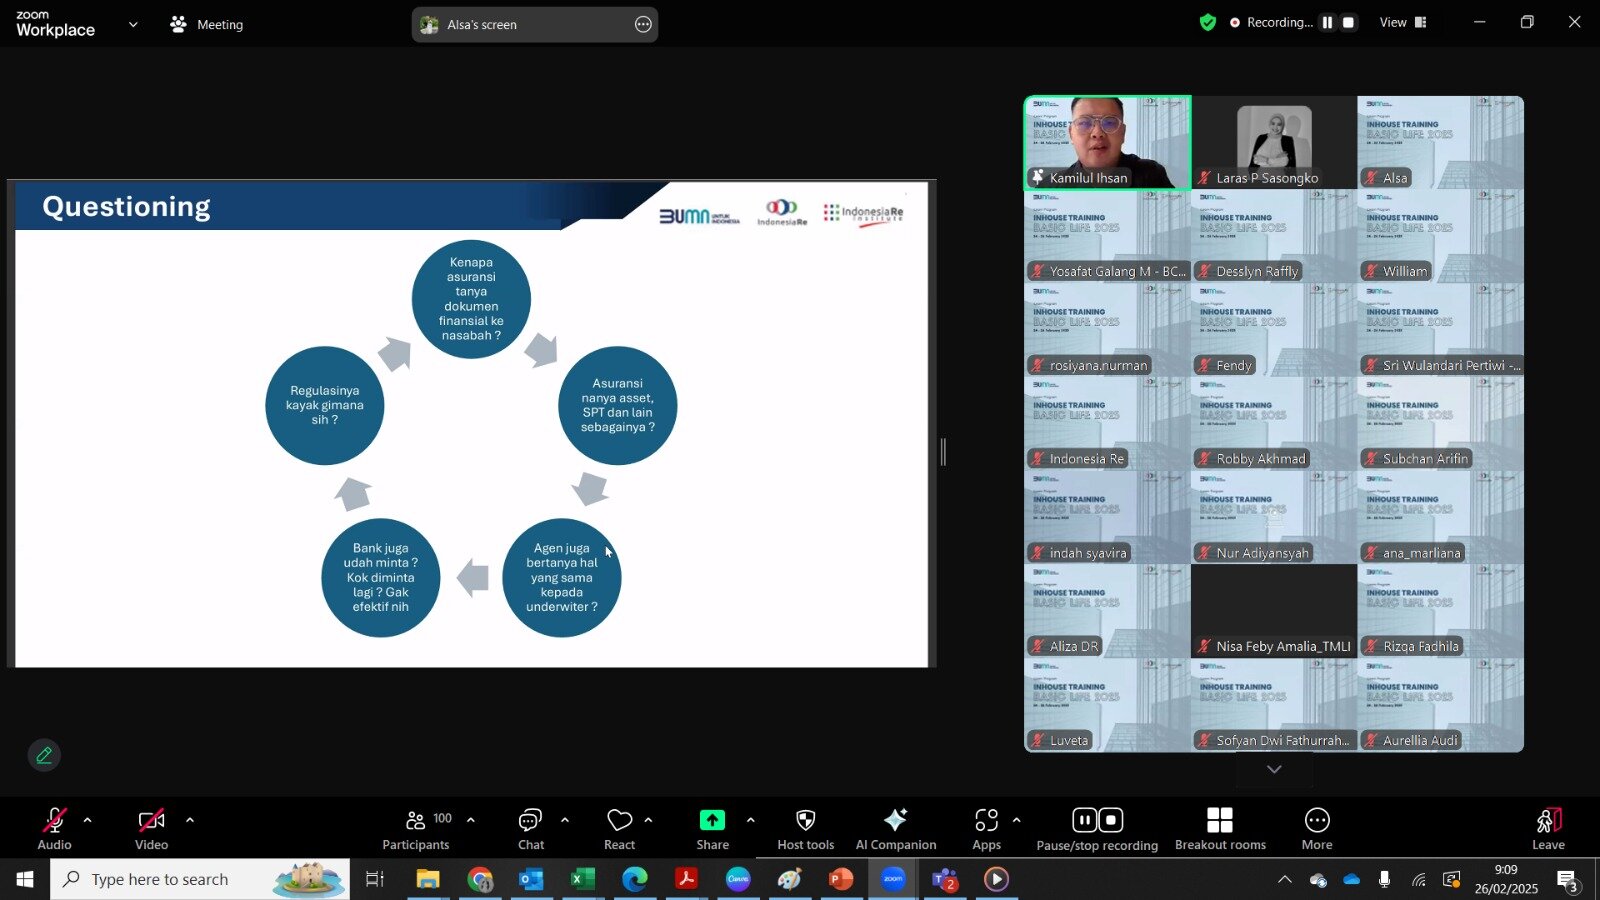This screenshot has height=900, width=1600.
Task: Open Outlook from taskbar
Action: pos(531,879)
